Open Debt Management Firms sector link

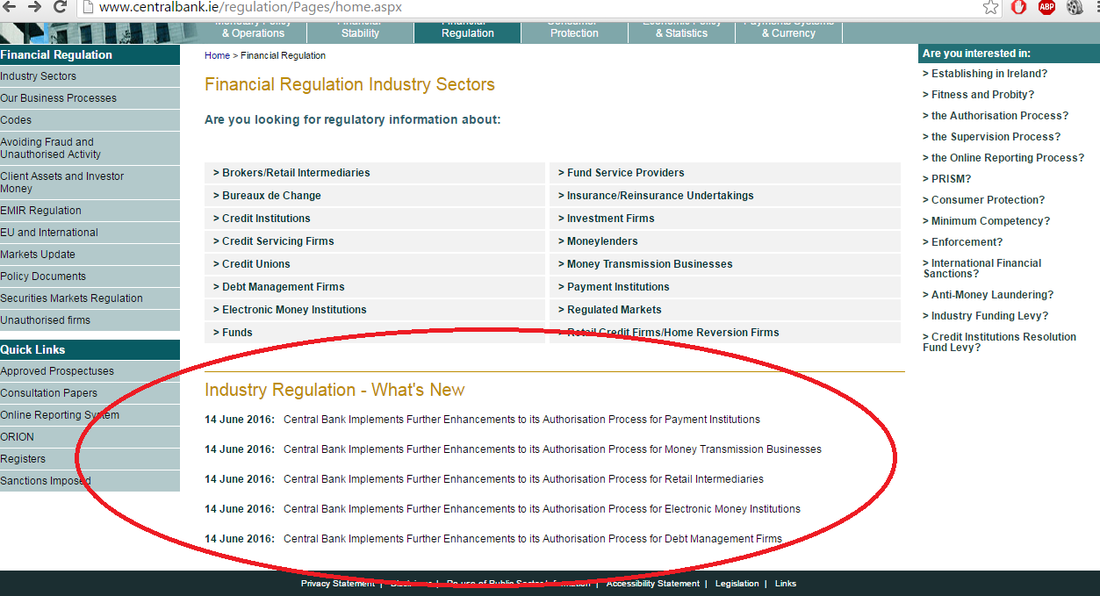(375, 287)
